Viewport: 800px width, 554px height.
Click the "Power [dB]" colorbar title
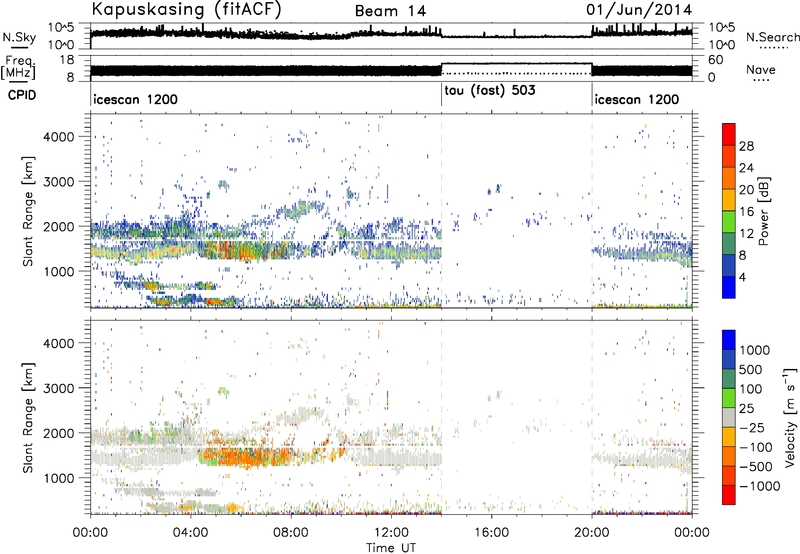click(764, 211)
